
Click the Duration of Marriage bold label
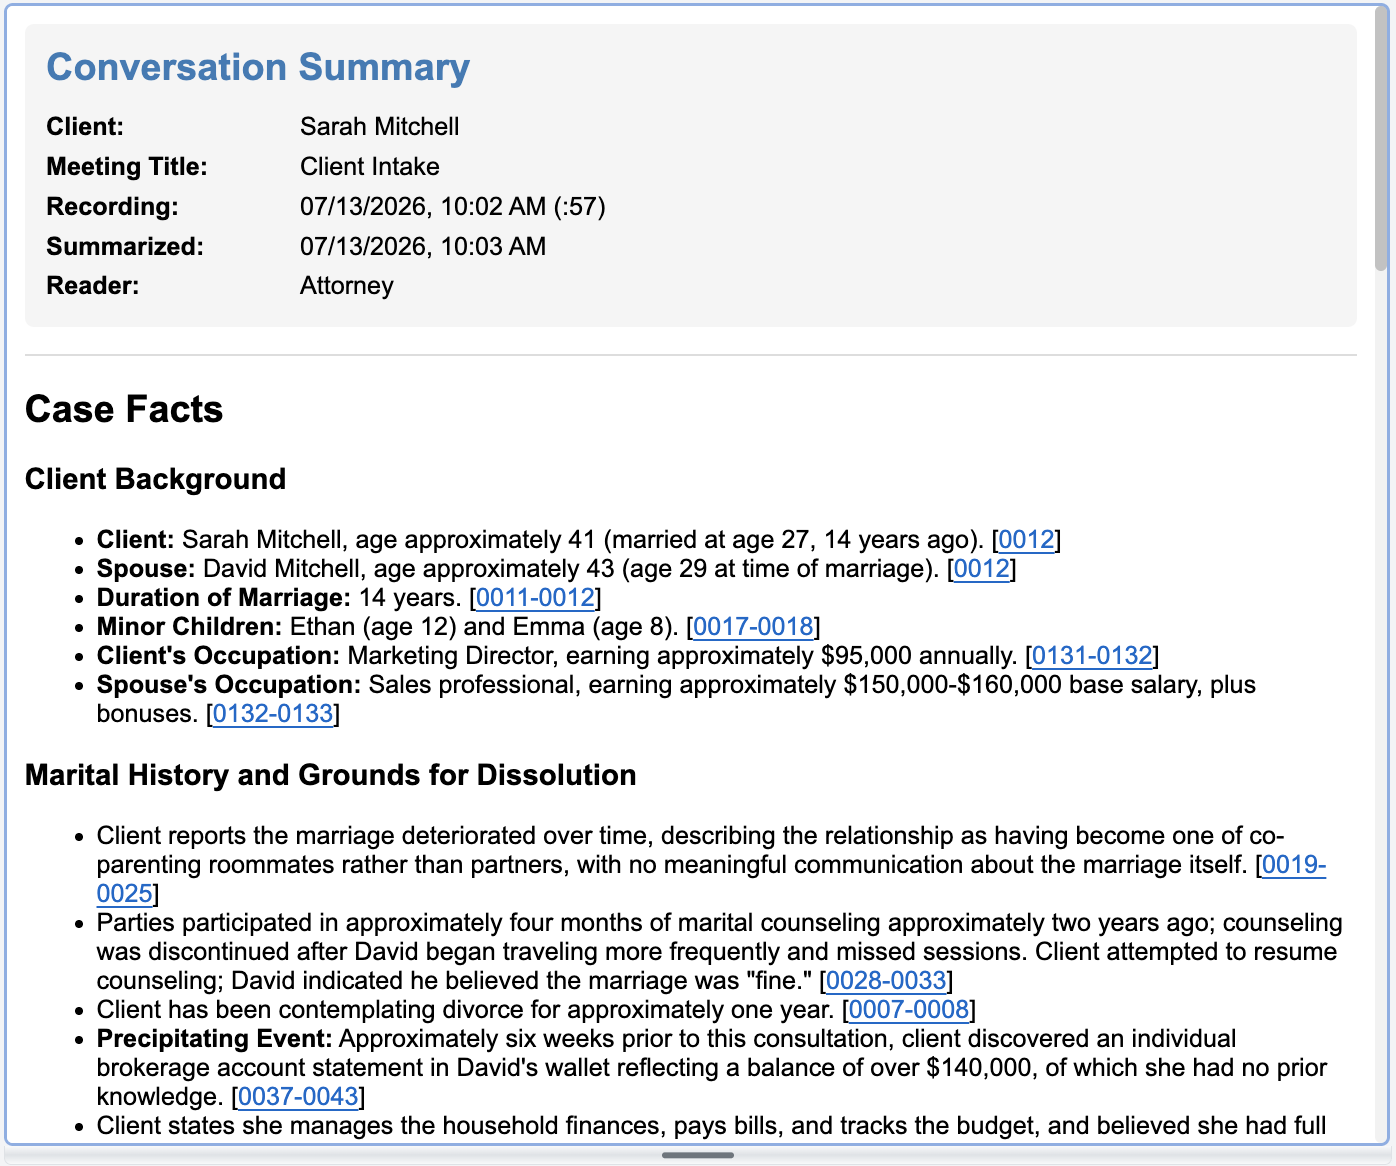point(224,598)
